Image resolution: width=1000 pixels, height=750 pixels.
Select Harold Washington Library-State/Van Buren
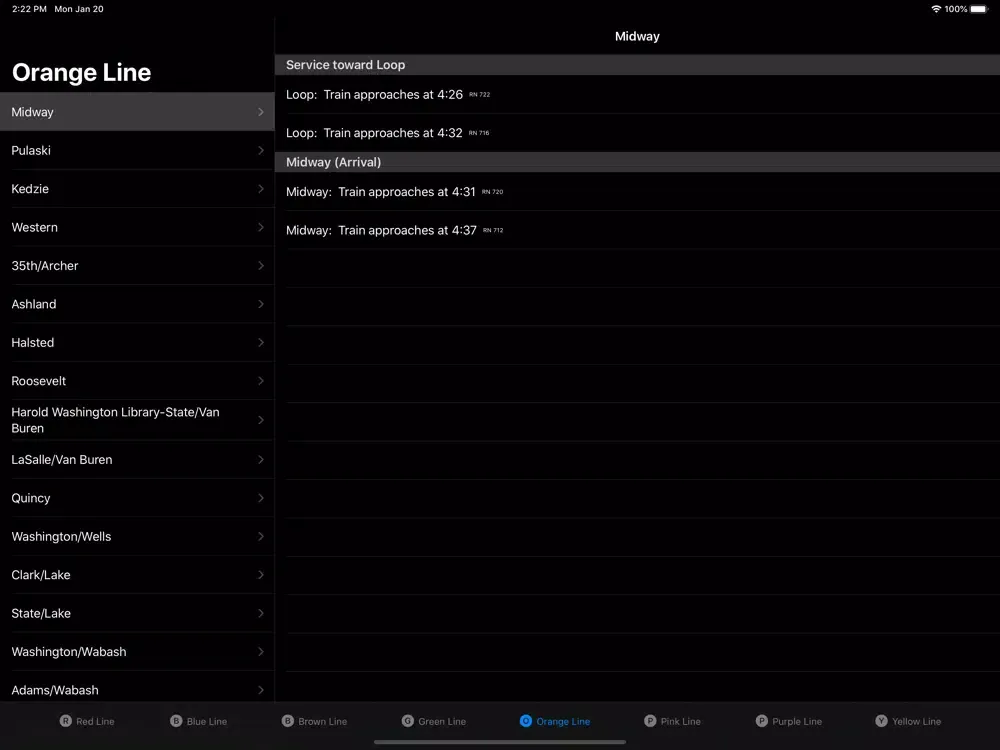137,420
